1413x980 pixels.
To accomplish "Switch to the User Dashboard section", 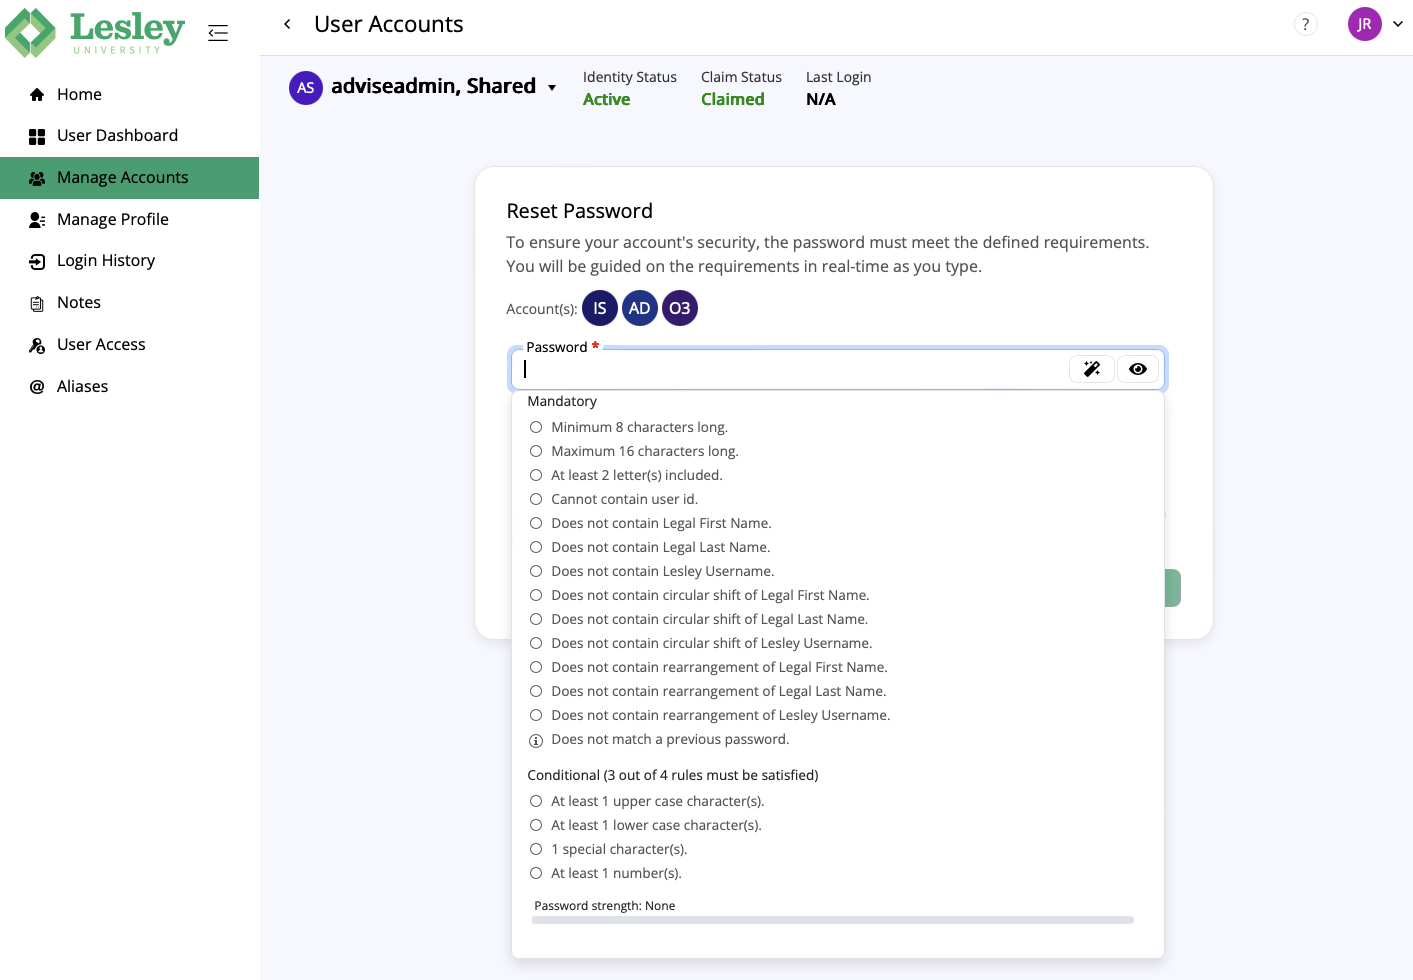I will tap(118, 135).
